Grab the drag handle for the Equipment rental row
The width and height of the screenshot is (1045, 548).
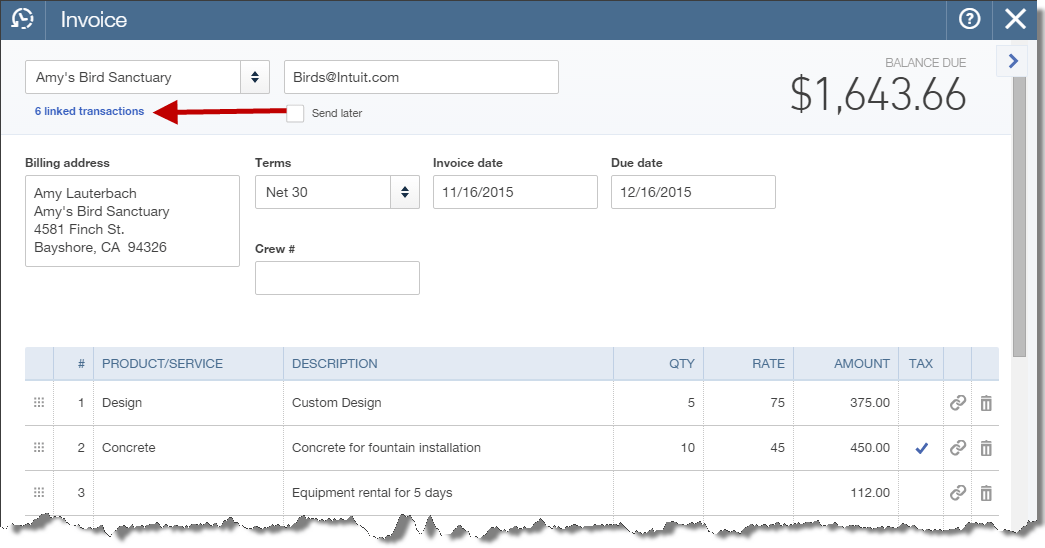39,493
